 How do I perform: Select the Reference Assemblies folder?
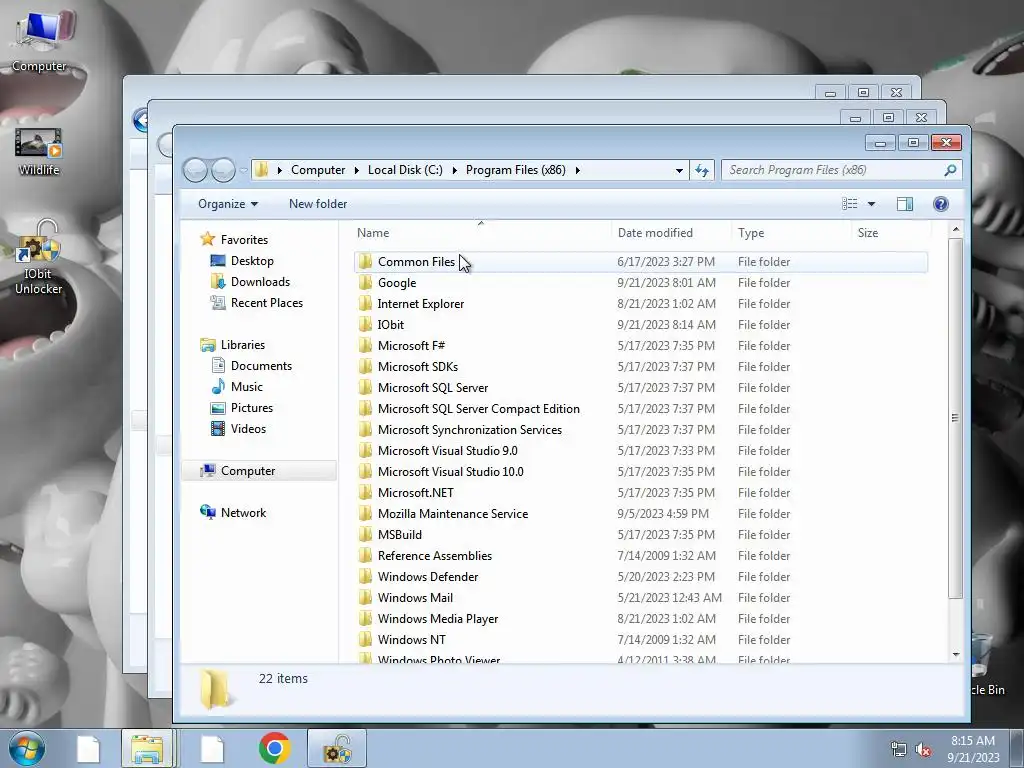tap(435, 556)
